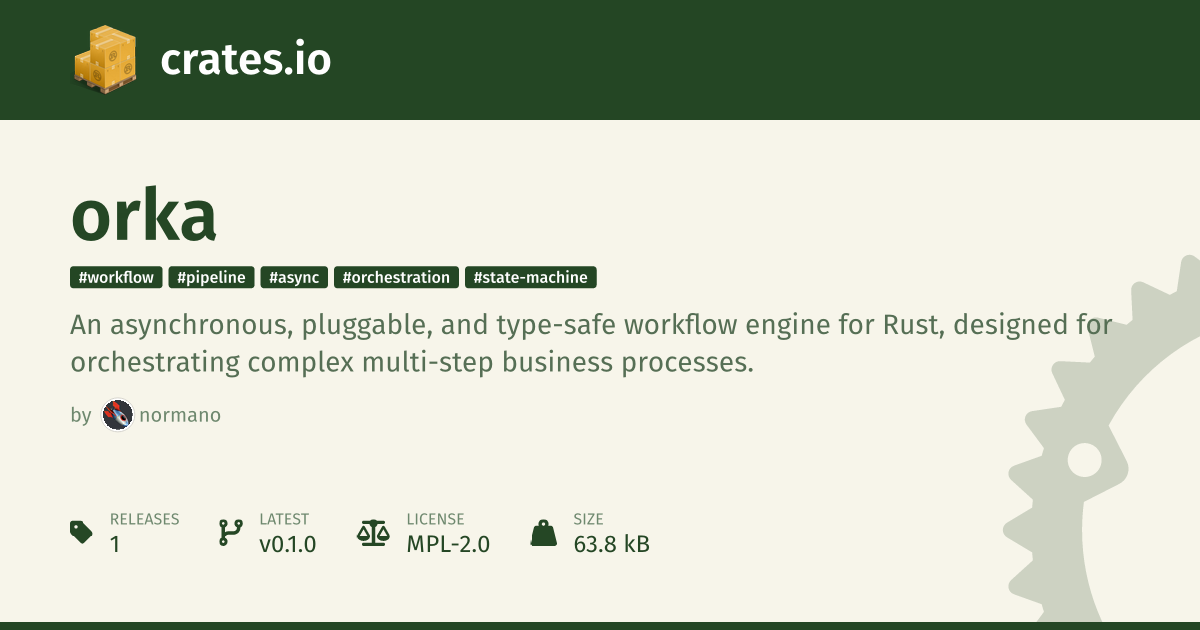Click the crates.io site title
The height and width of the screenshot is (630, 1200).
click(245, 60)
